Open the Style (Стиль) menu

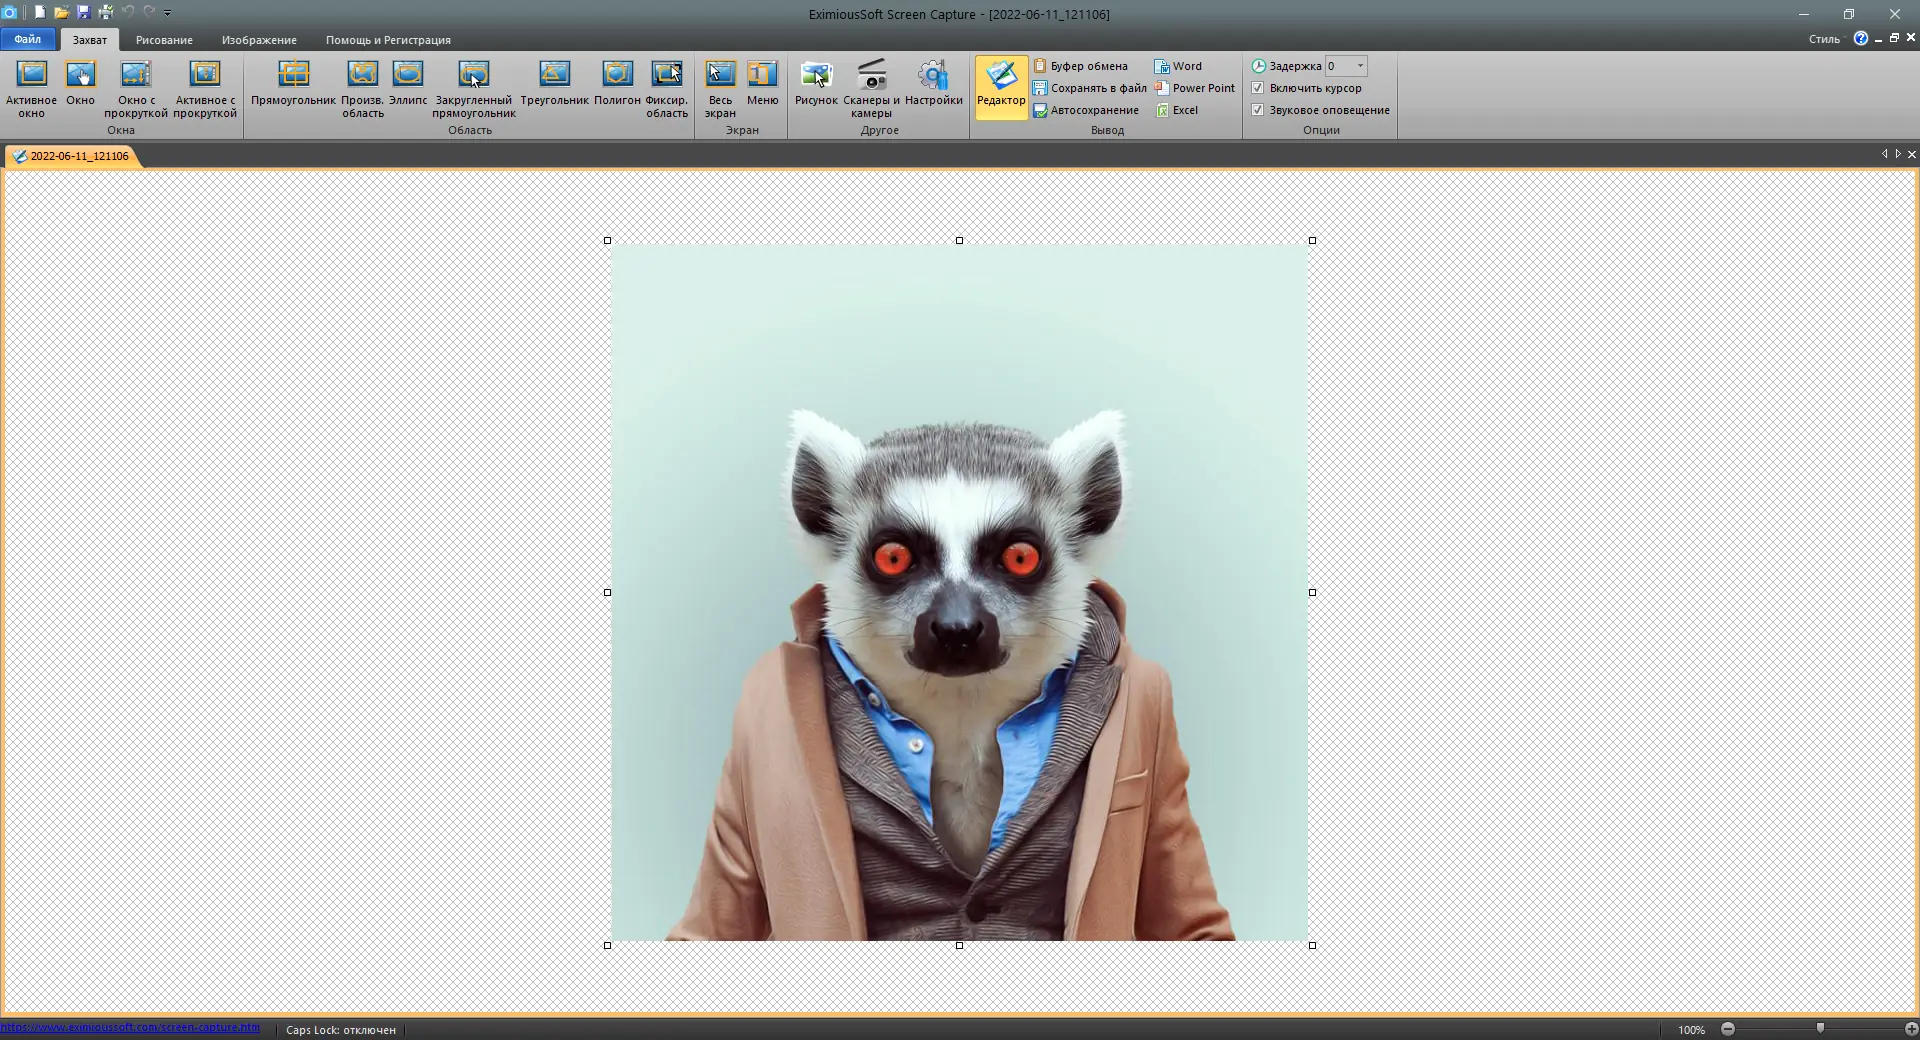(1824, 39)
